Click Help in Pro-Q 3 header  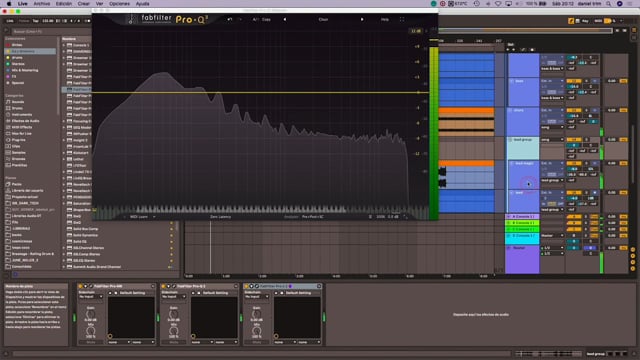(x=384, y=19)
